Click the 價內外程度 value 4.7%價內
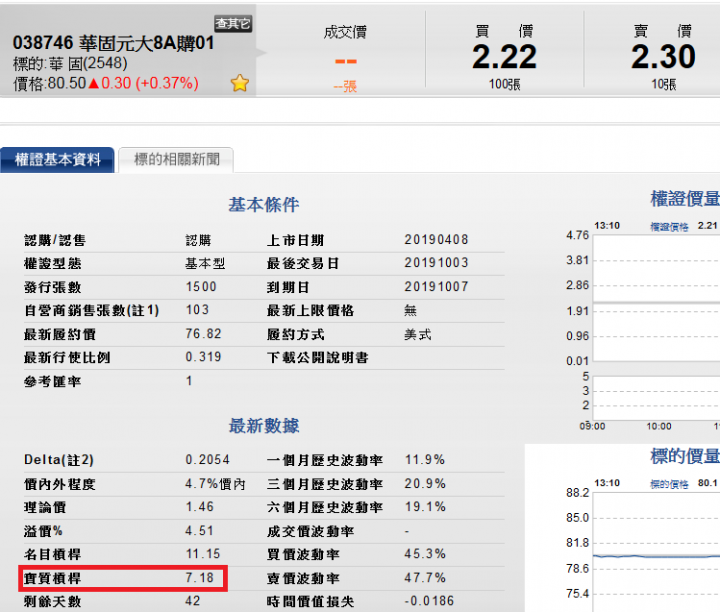The height and width of the screenshot is (612, 720). [215, 484]
